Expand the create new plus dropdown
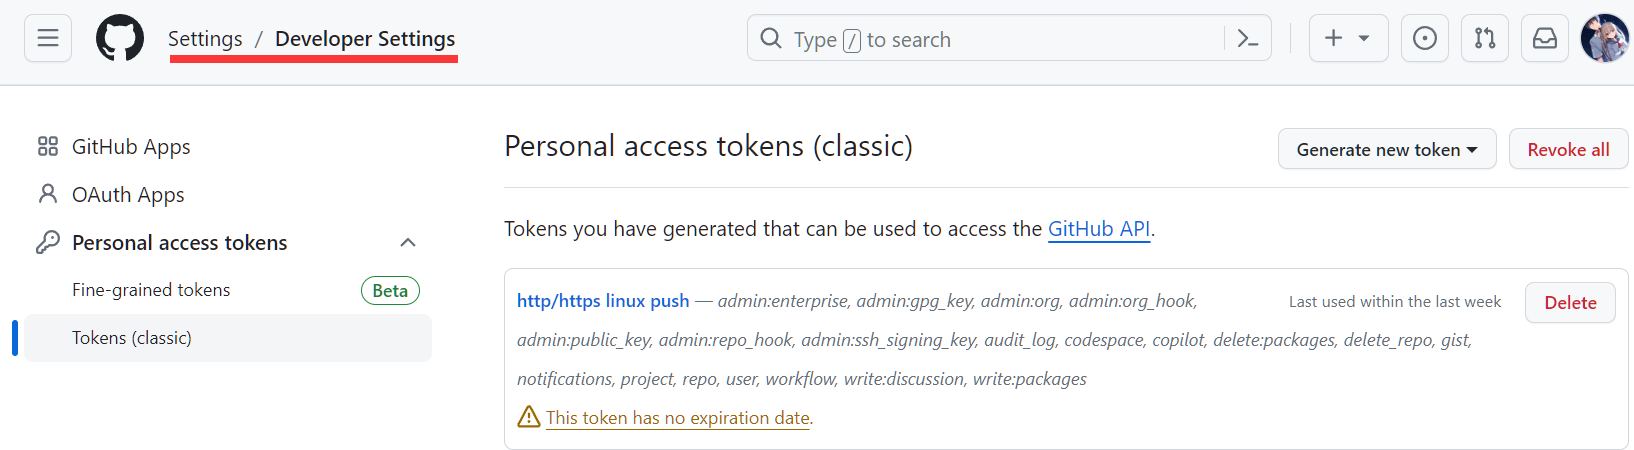 [x=1348, y=39]
